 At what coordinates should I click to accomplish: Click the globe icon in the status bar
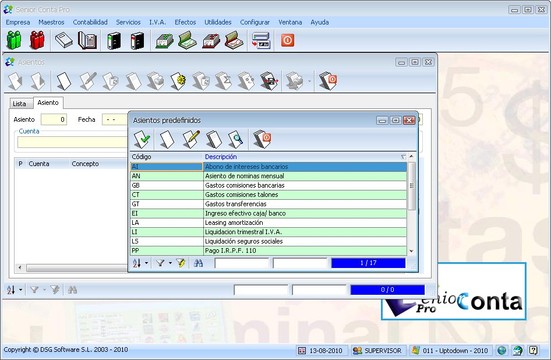click(x=502, y=350)
